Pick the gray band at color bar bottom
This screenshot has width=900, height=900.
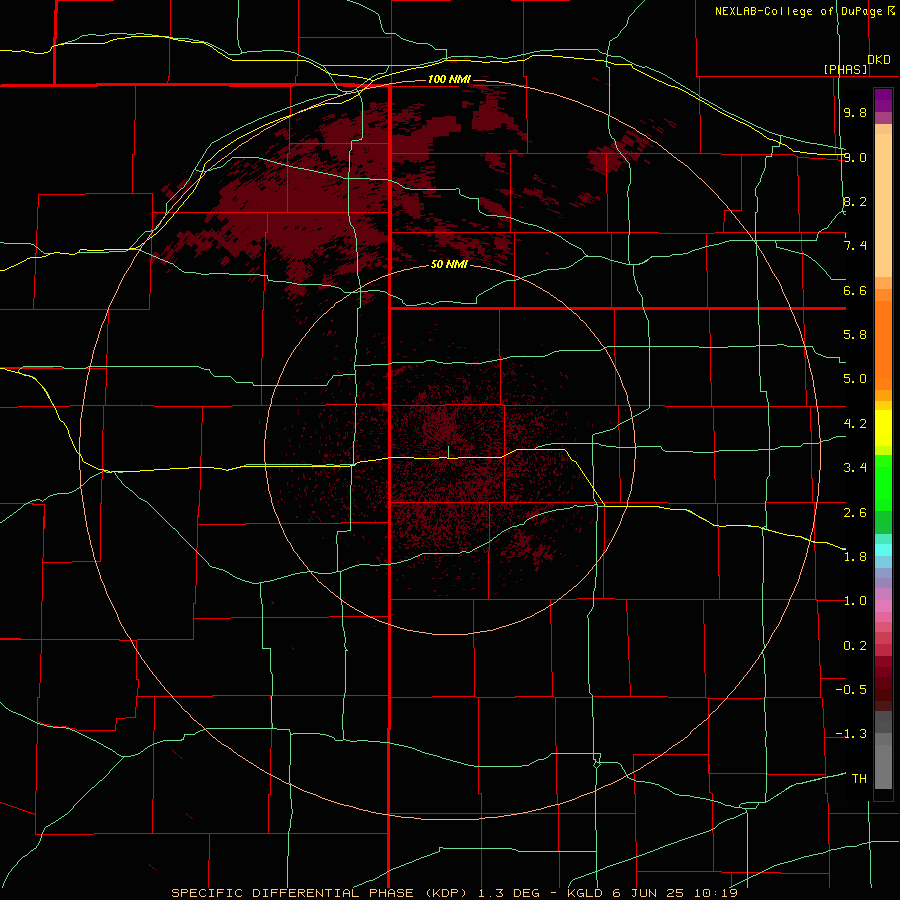point(883,761)
